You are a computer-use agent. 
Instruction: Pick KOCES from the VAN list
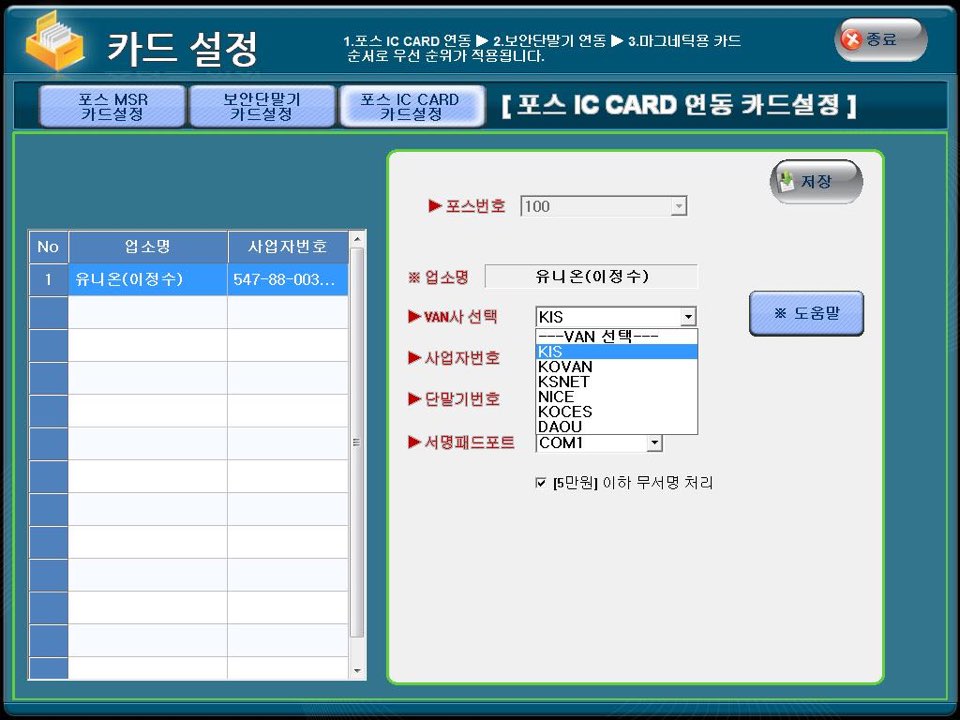tap(565, 412)
